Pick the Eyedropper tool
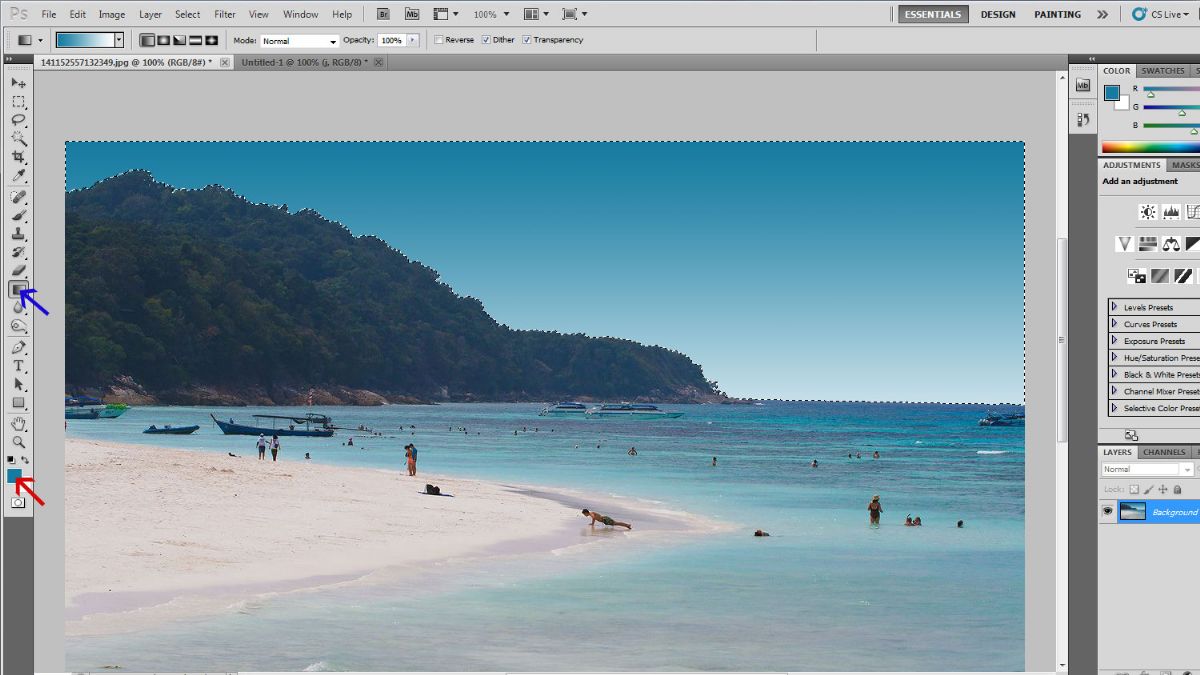 (18, 177)
